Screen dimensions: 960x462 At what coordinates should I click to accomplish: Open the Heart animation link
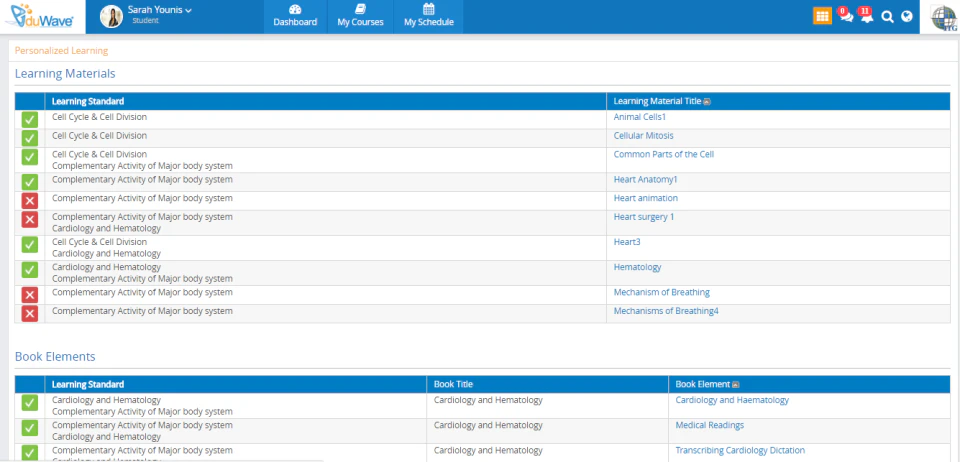point(645,198)
